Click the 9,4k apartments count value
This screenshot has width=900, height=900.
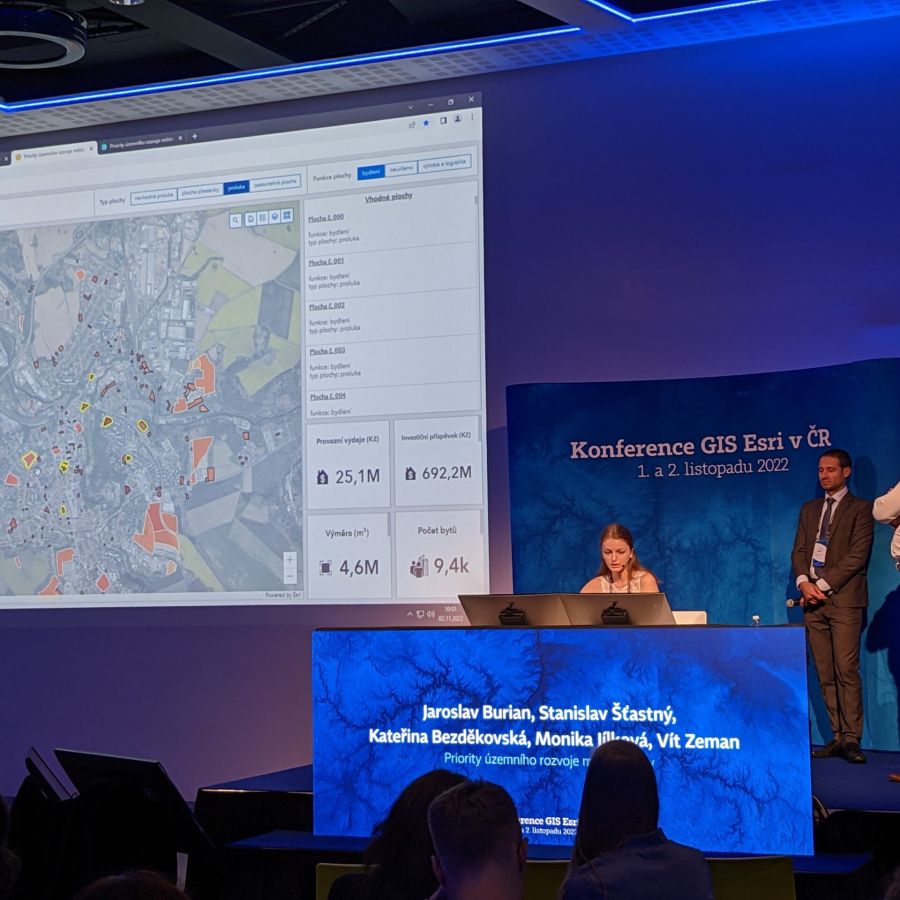pyautogui.click(x=451, y=566)
